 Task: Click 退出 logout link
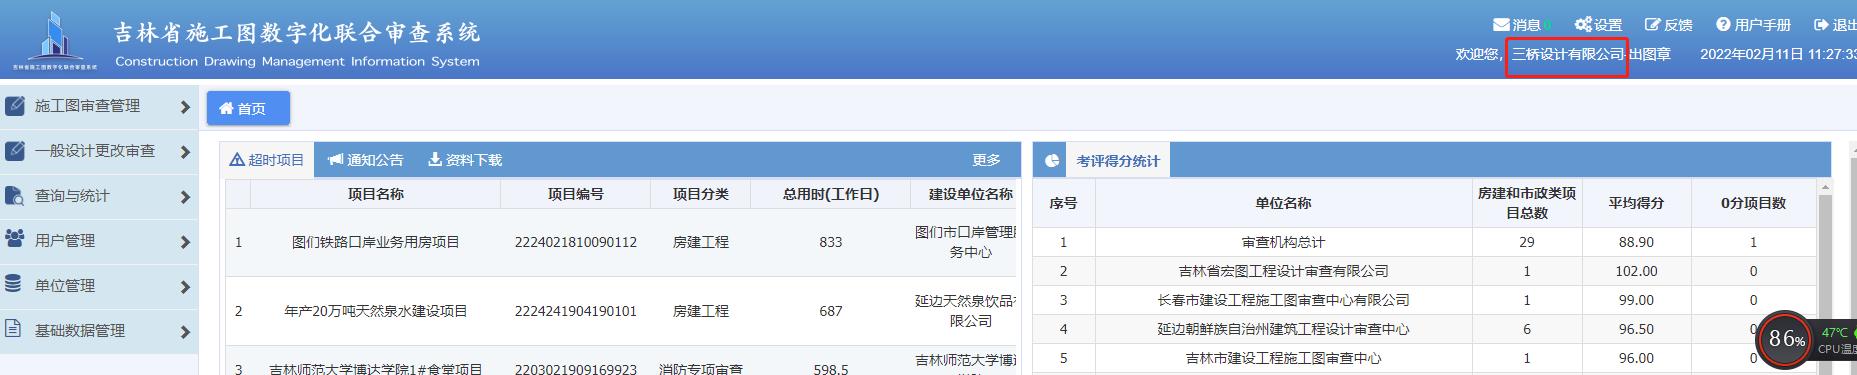[1836, 25]
